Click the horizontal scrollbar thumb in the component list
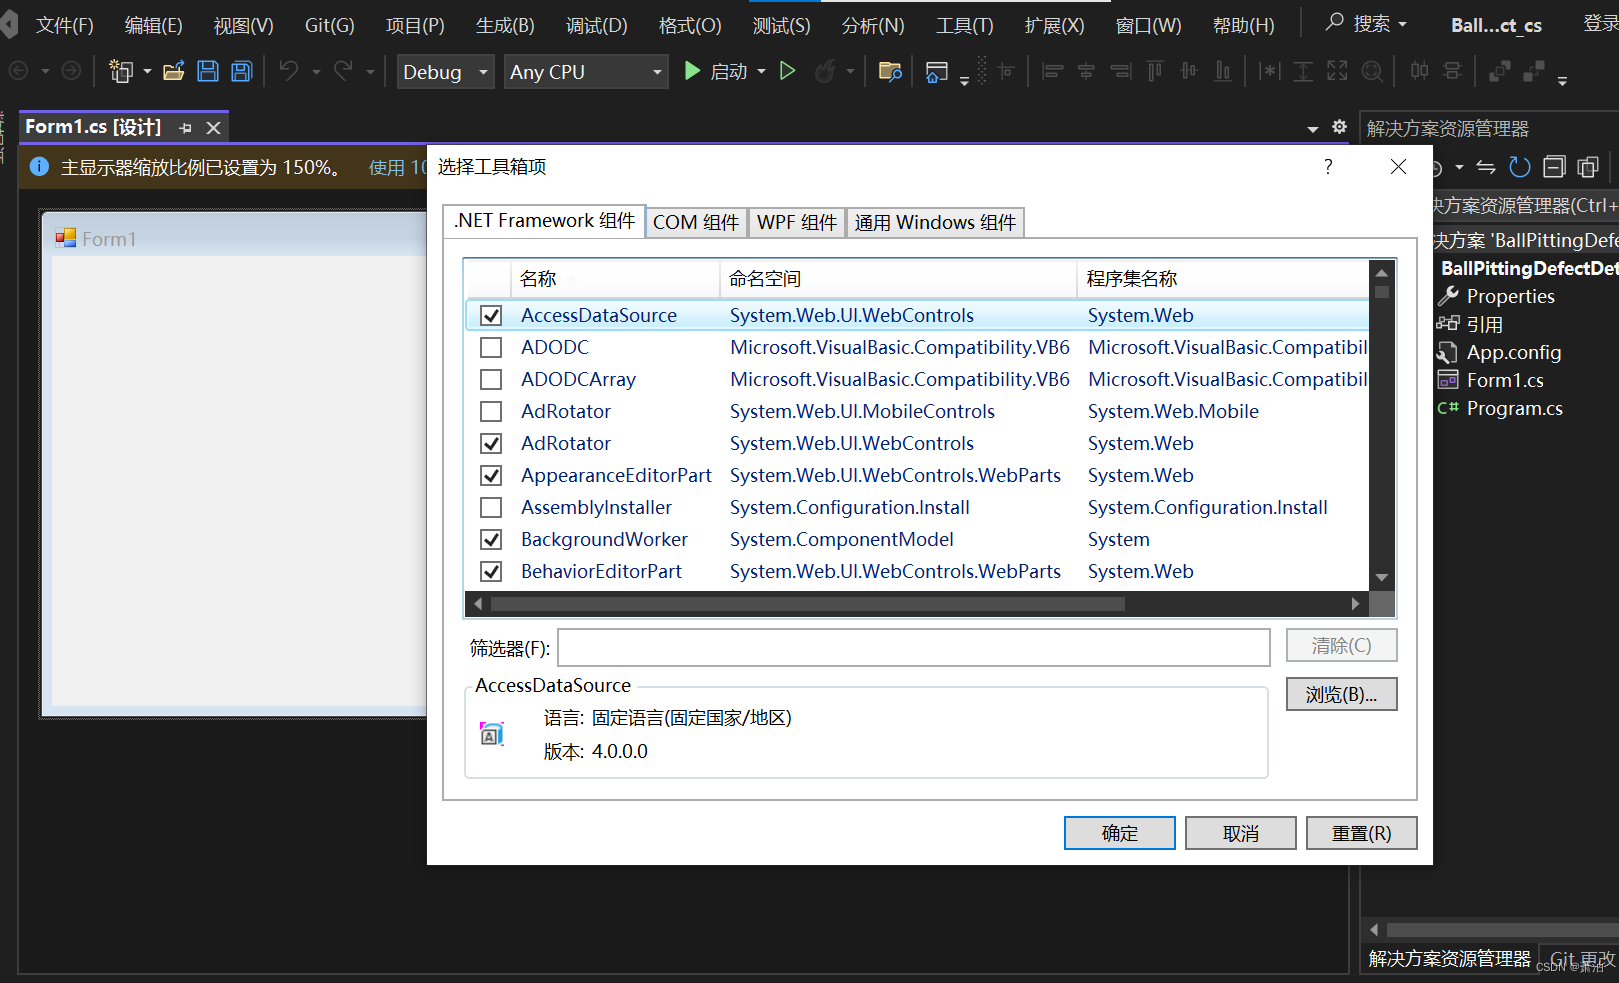The height and width of the screenshot is (983, 1619). coord(807,604)
